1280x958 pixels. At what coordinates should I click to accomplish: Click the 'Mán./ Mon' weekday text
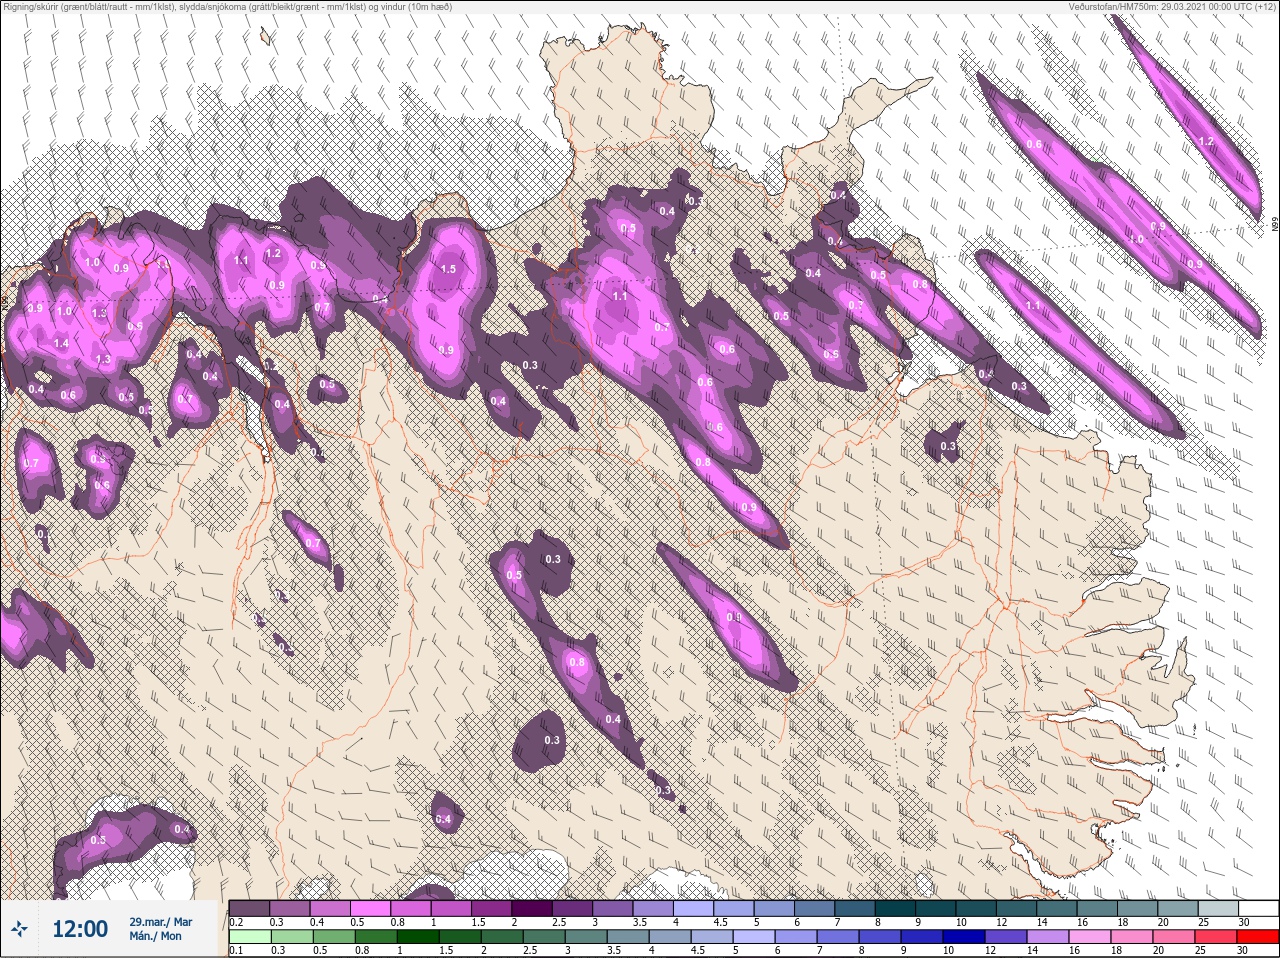coord(155,936)
